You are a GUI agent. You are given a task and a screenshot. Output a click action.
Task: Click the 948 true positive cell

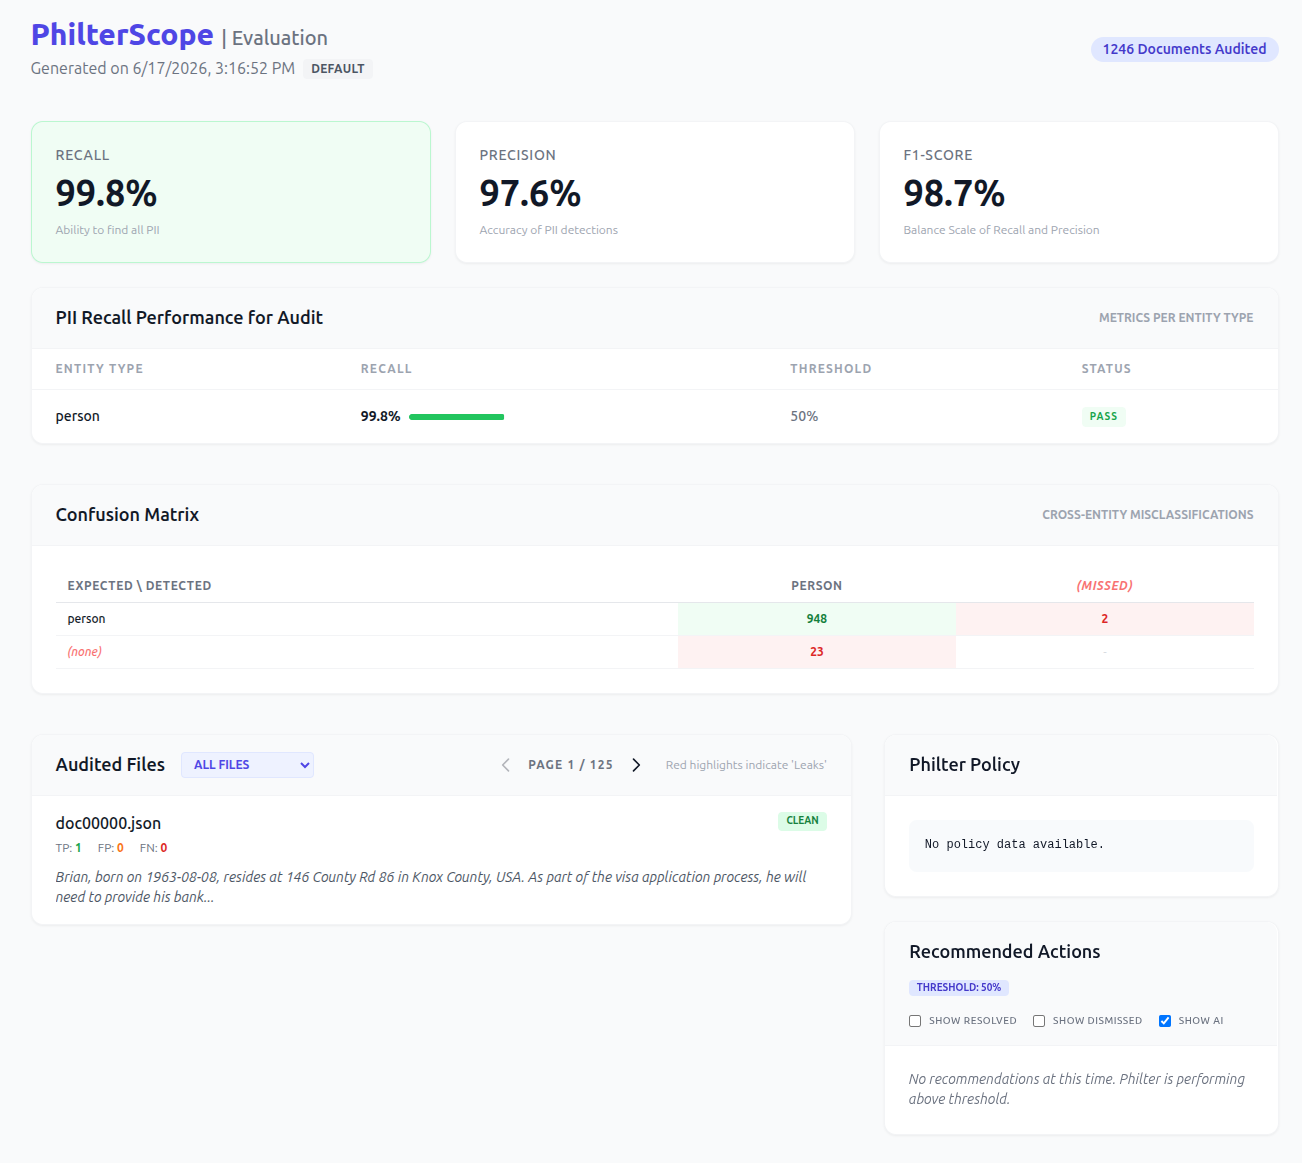817,619
